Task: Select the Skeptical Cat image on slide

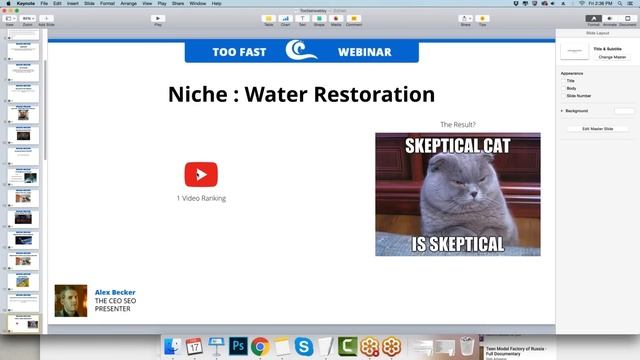Action: [458, 194]
